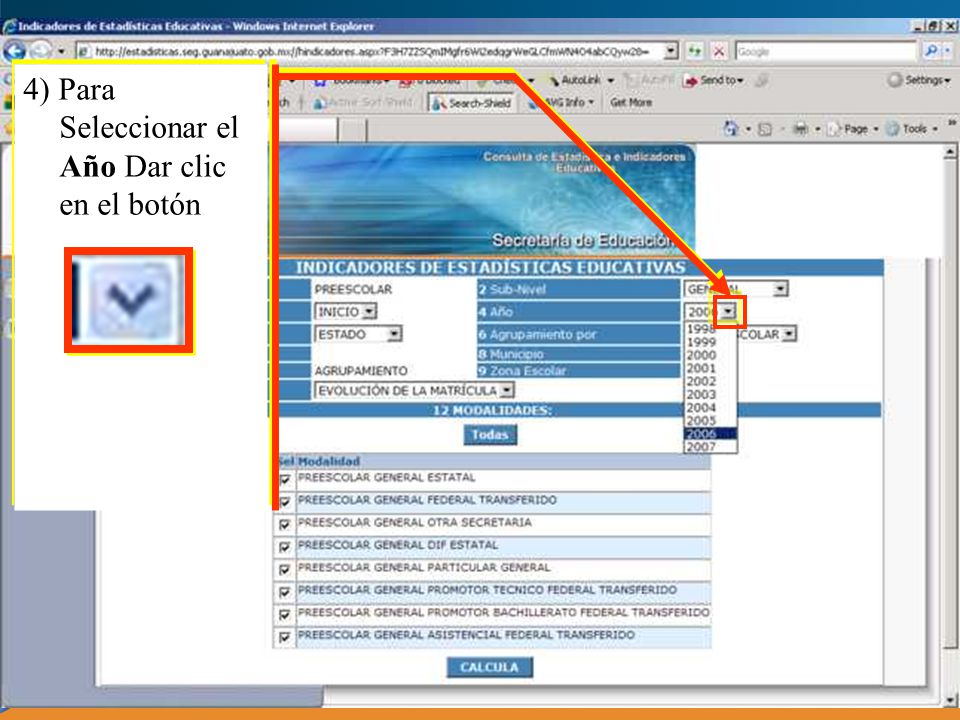Click the Send to toolbar button
Image resolution: width=960 pixels, height=720 pixels.
[714, 80]
